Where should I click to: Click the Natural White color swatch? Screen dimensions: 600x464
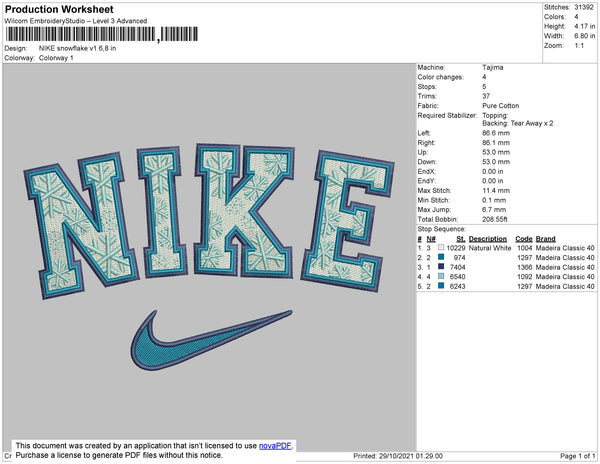441,247
